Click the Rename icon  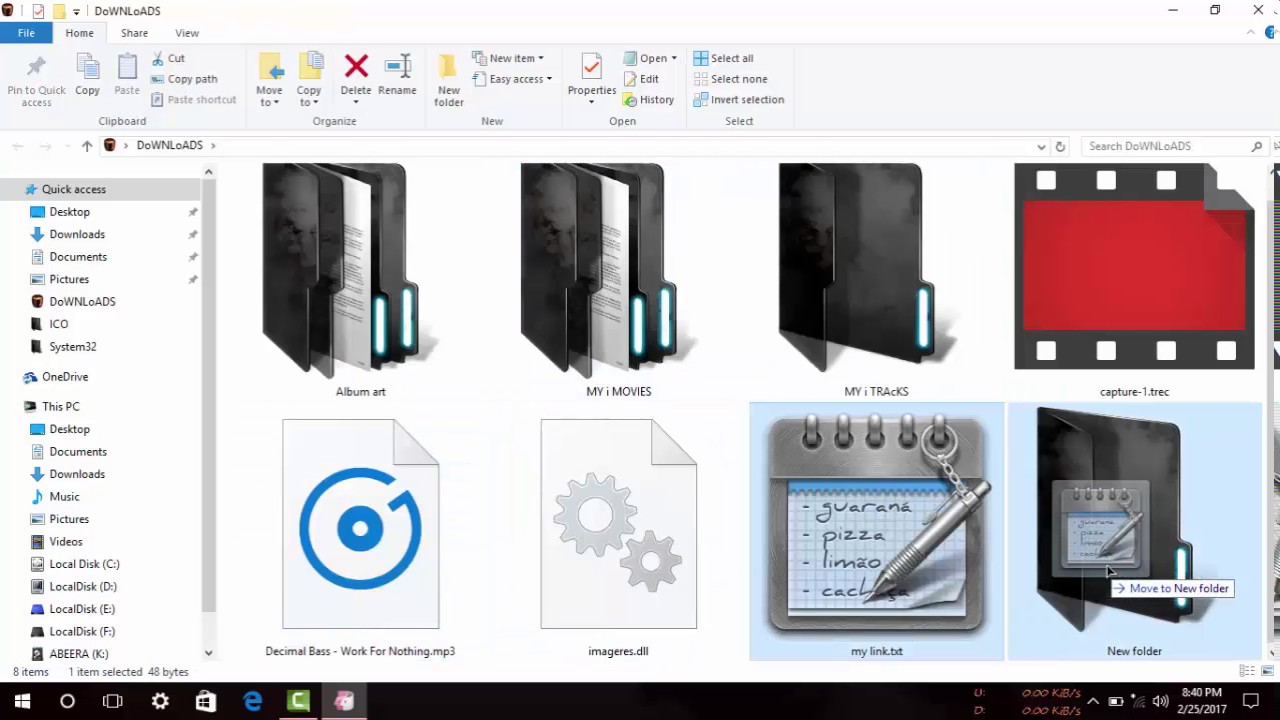(x=397, y=75)
